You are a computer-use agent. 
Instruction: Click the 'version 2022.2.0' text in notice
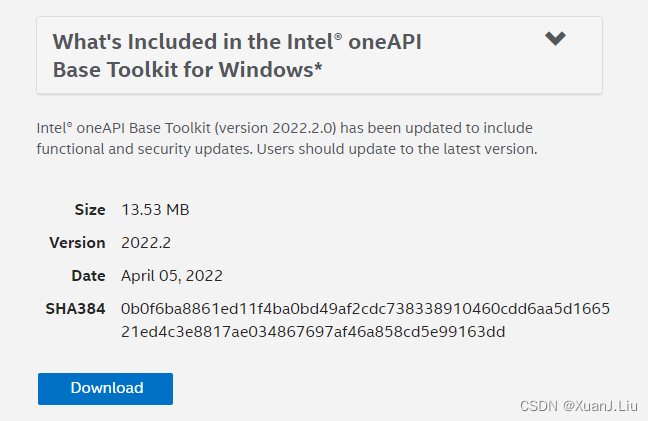284,129
